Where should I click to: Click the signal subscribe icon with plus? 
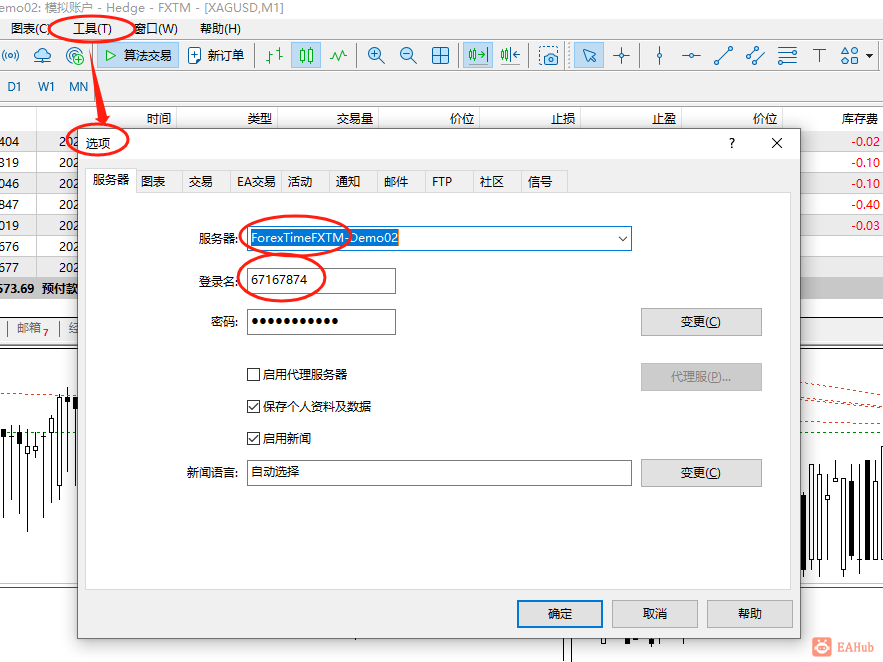point(75,55)
